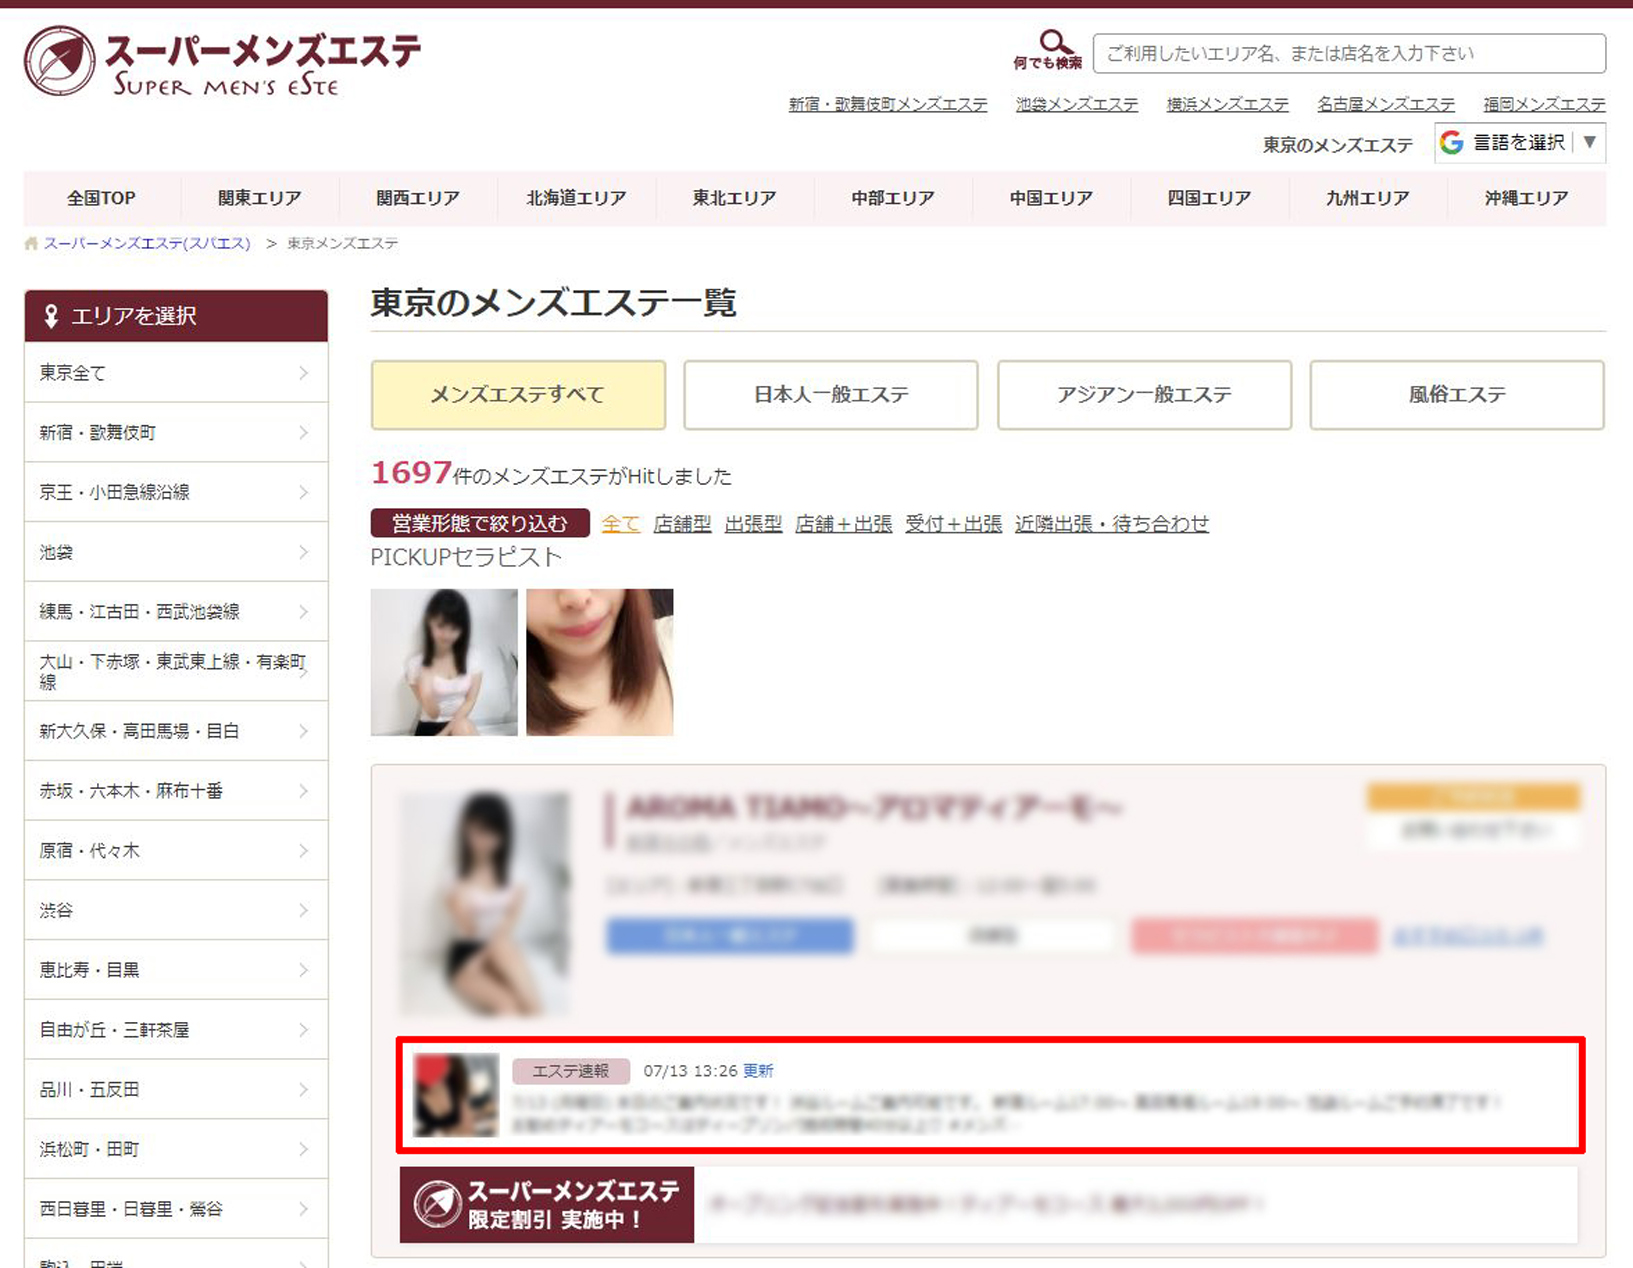
Task: Select 恵比寿・目黒 area in sidebar
Action: click(x=176, y=970)
